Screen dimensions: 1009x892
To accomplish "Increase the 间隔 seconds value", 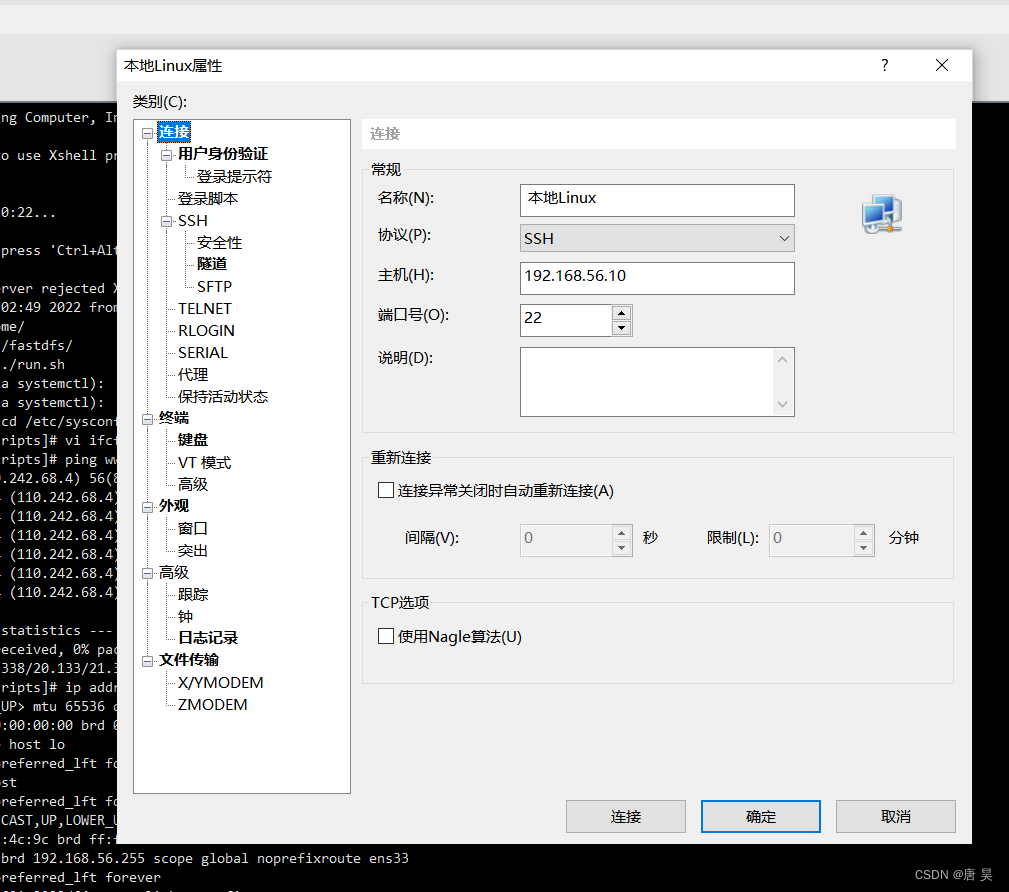I will pyautogui.click(x=621, y=534).
